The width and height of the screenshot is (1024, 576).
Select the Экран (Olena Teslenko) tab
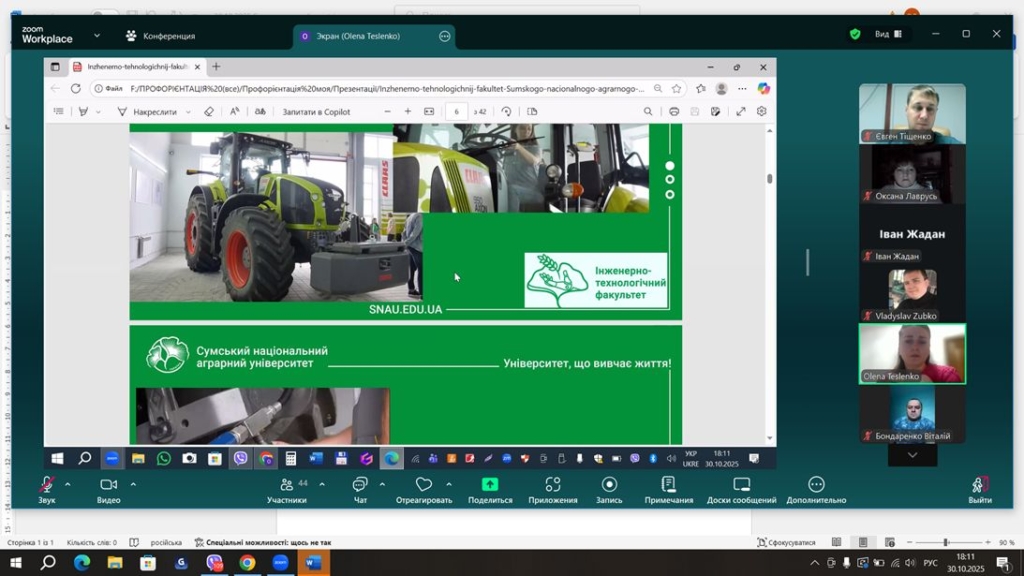pos(356,36)
